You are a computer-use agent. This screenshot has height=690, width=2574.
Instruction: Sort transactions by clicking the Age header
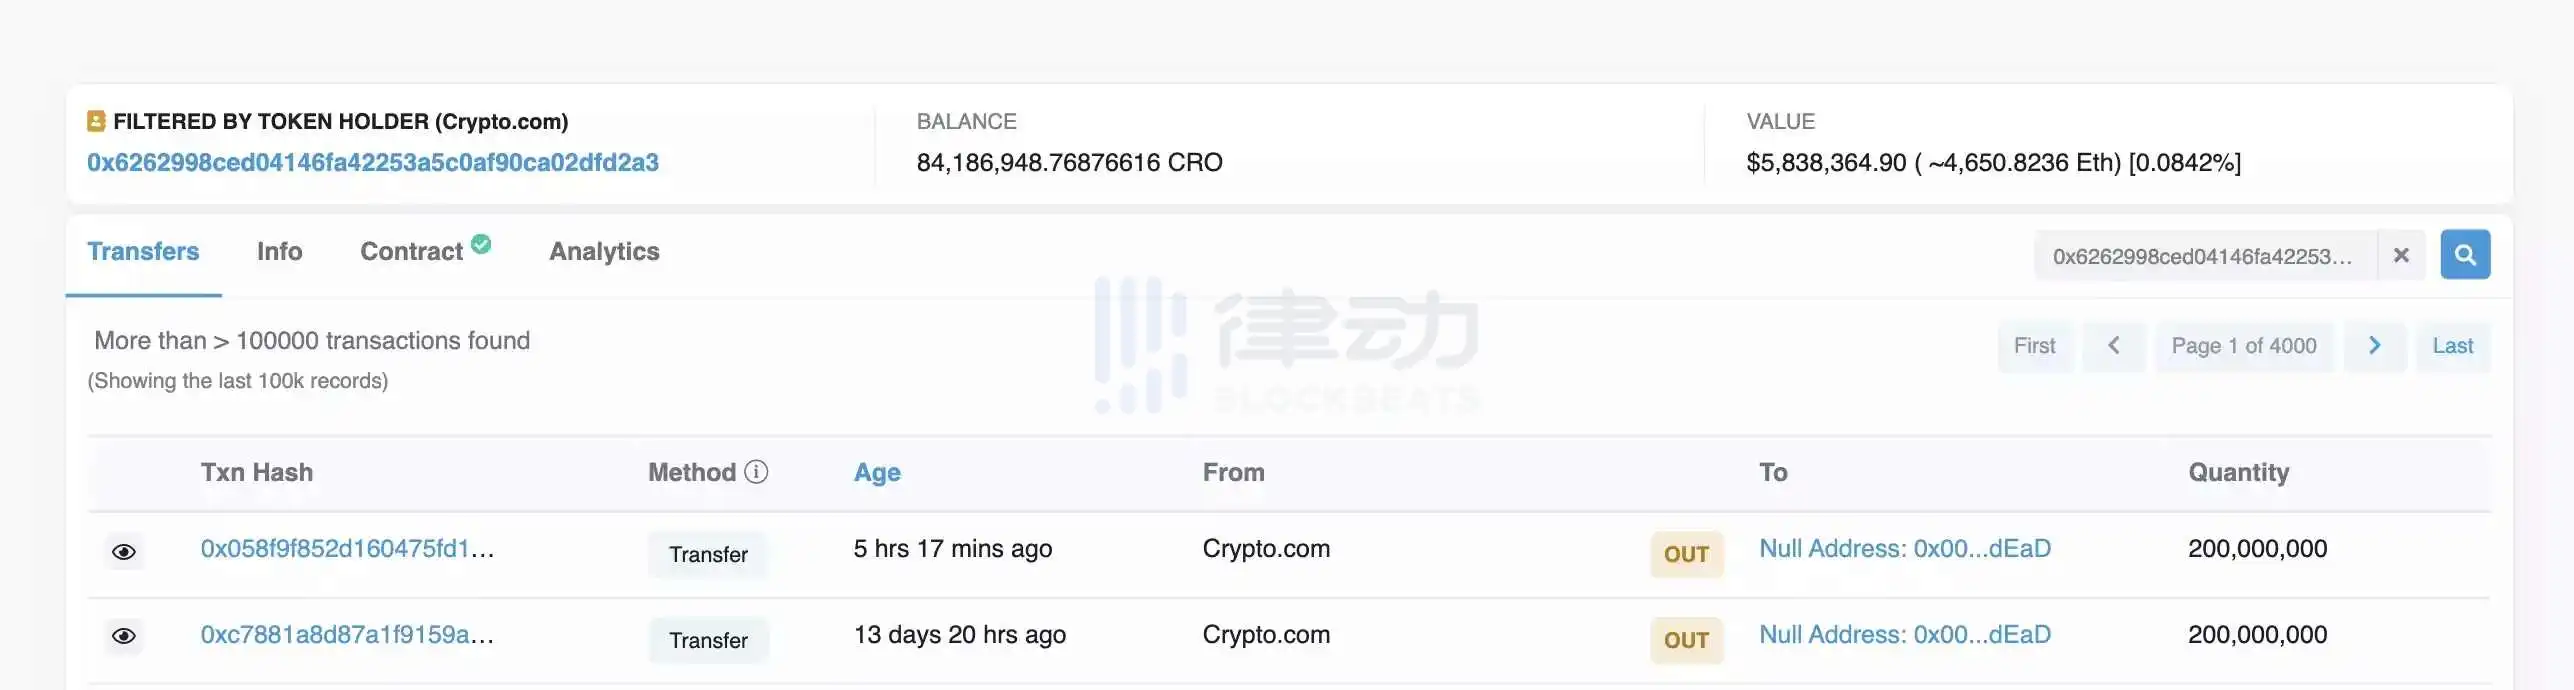876,472
